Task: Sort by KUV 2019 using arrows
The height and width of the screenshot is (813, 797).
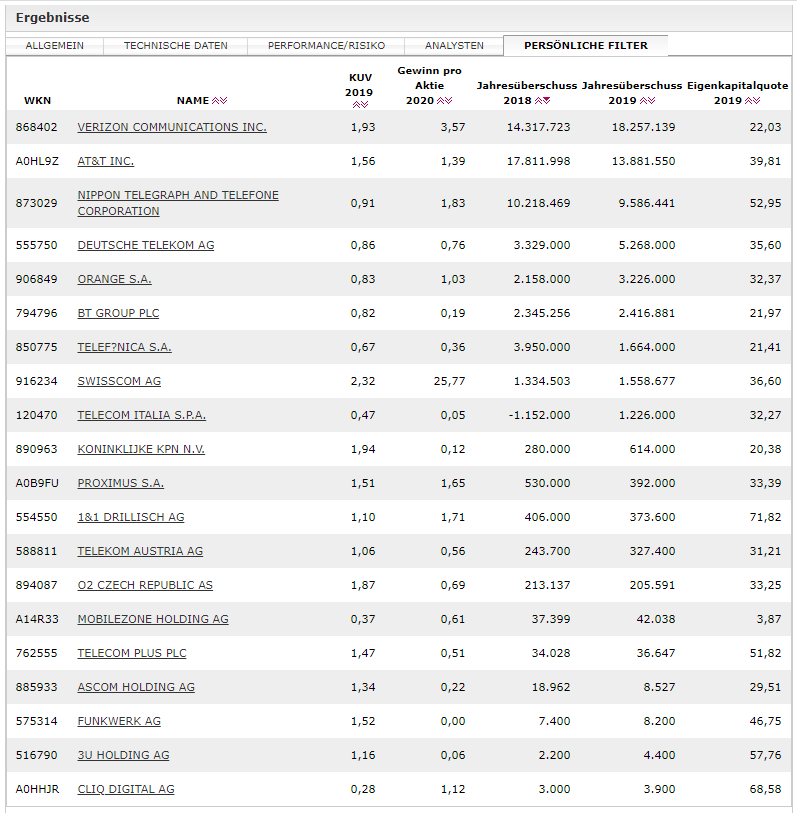Action: pyautogui.click(x=360, y=104)
